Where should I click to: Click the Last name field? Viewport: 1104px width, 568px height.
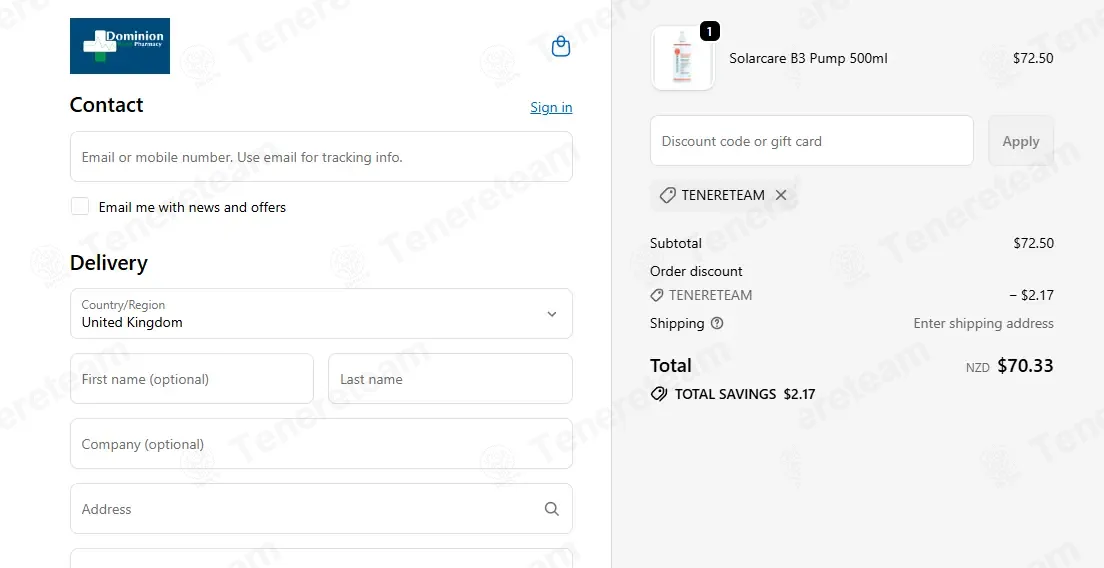[x=451, y=379]
